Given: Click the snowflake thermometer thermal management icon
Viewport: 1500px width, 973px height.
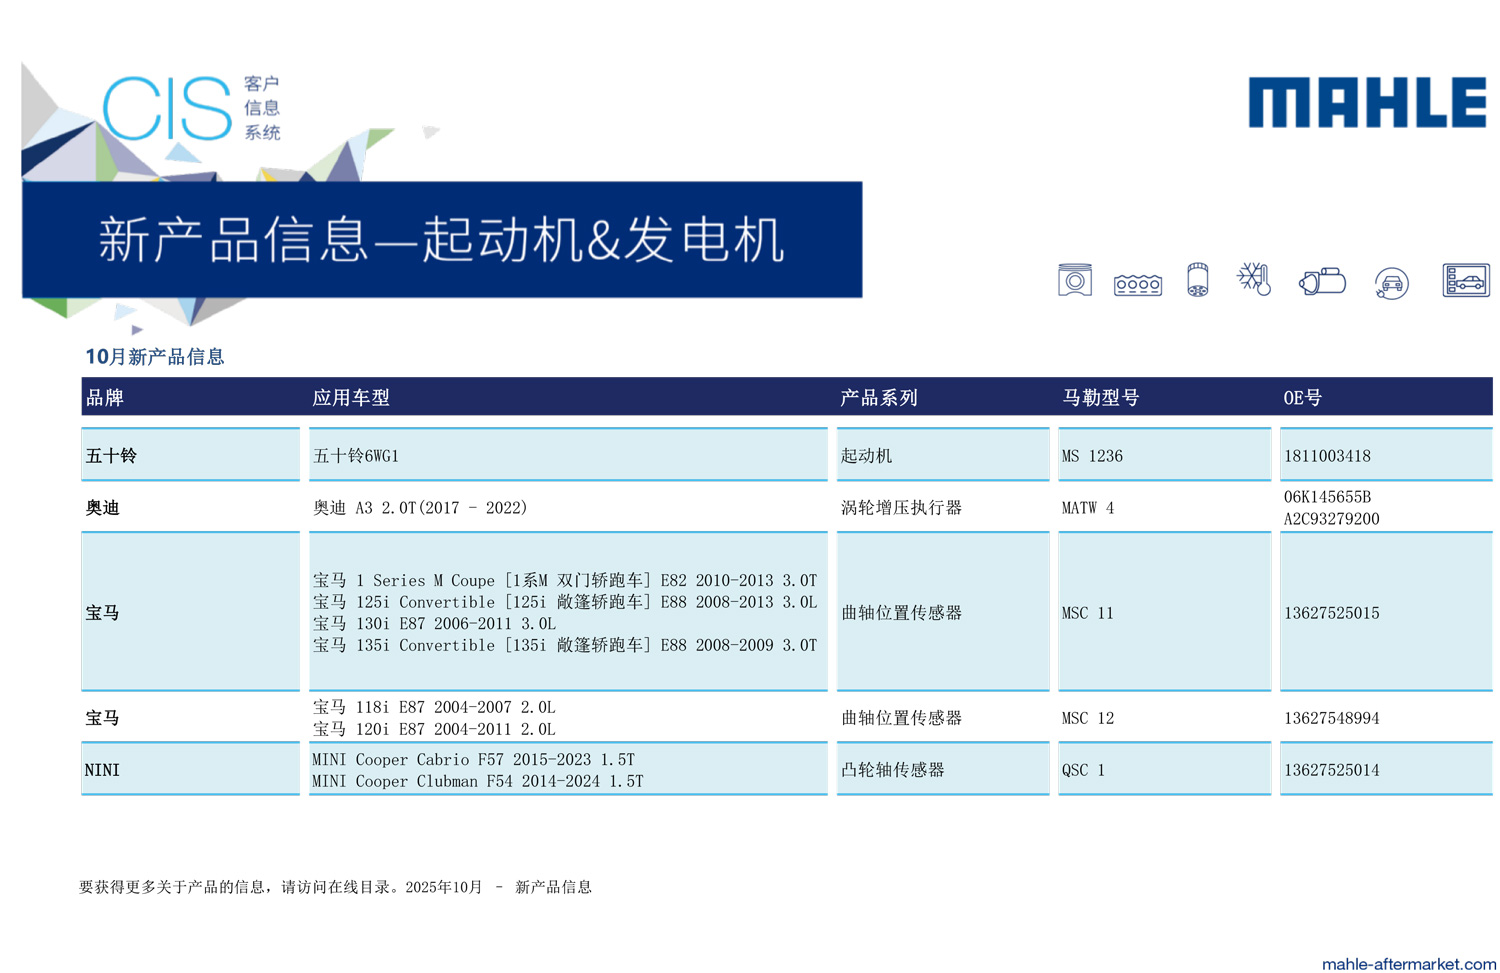Looking at the screenshot, I should [1254, 279].
